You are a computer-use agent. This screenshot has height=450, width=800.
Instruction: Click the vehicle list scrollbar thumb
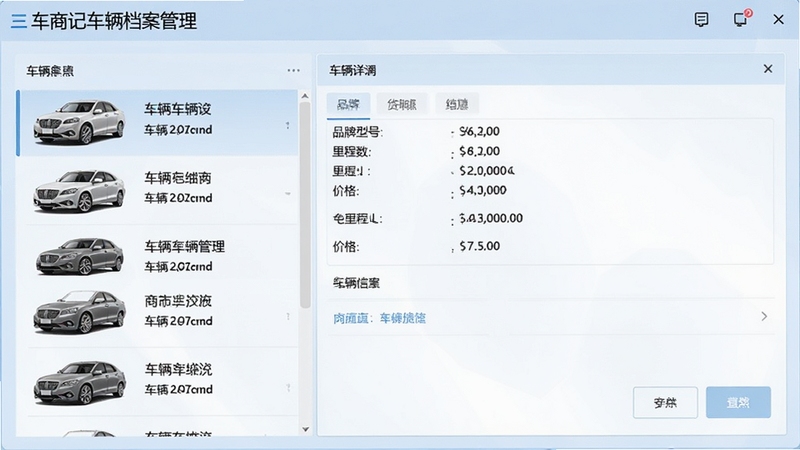pos(305,205)
